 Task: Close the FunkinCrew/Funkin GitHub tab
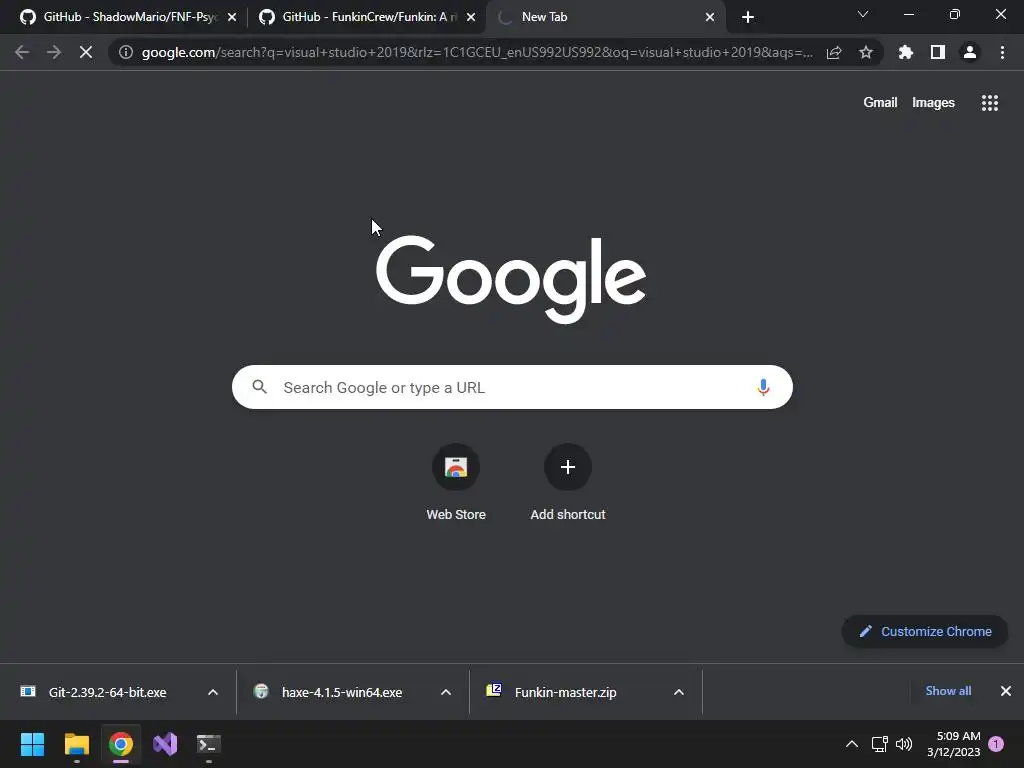(471, 17)
